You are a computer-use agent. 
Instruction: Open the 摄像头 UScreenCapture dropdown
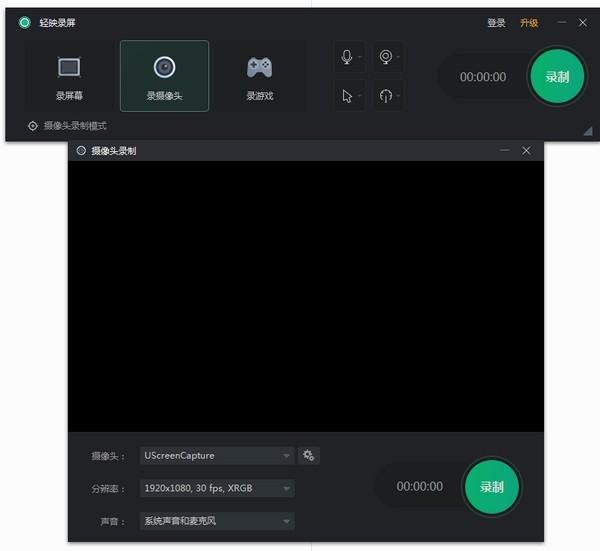(x=217, y=456)
